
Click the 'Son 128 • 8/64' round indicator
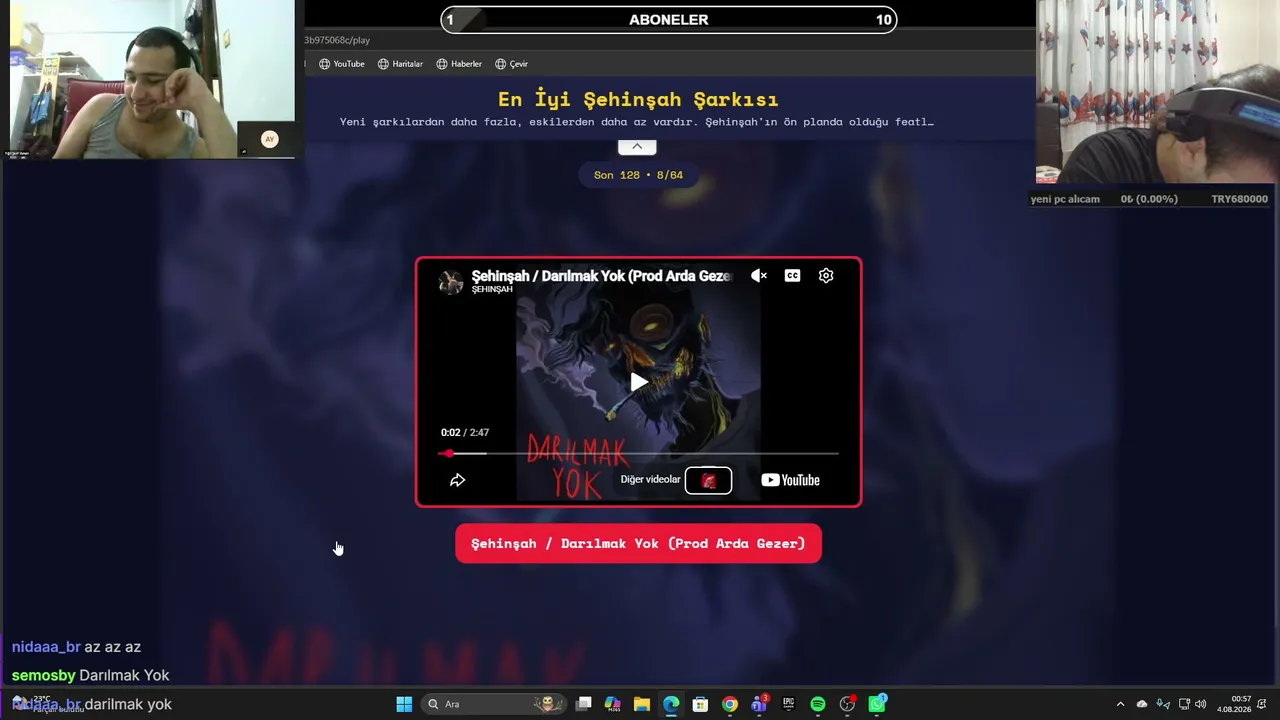638,175
